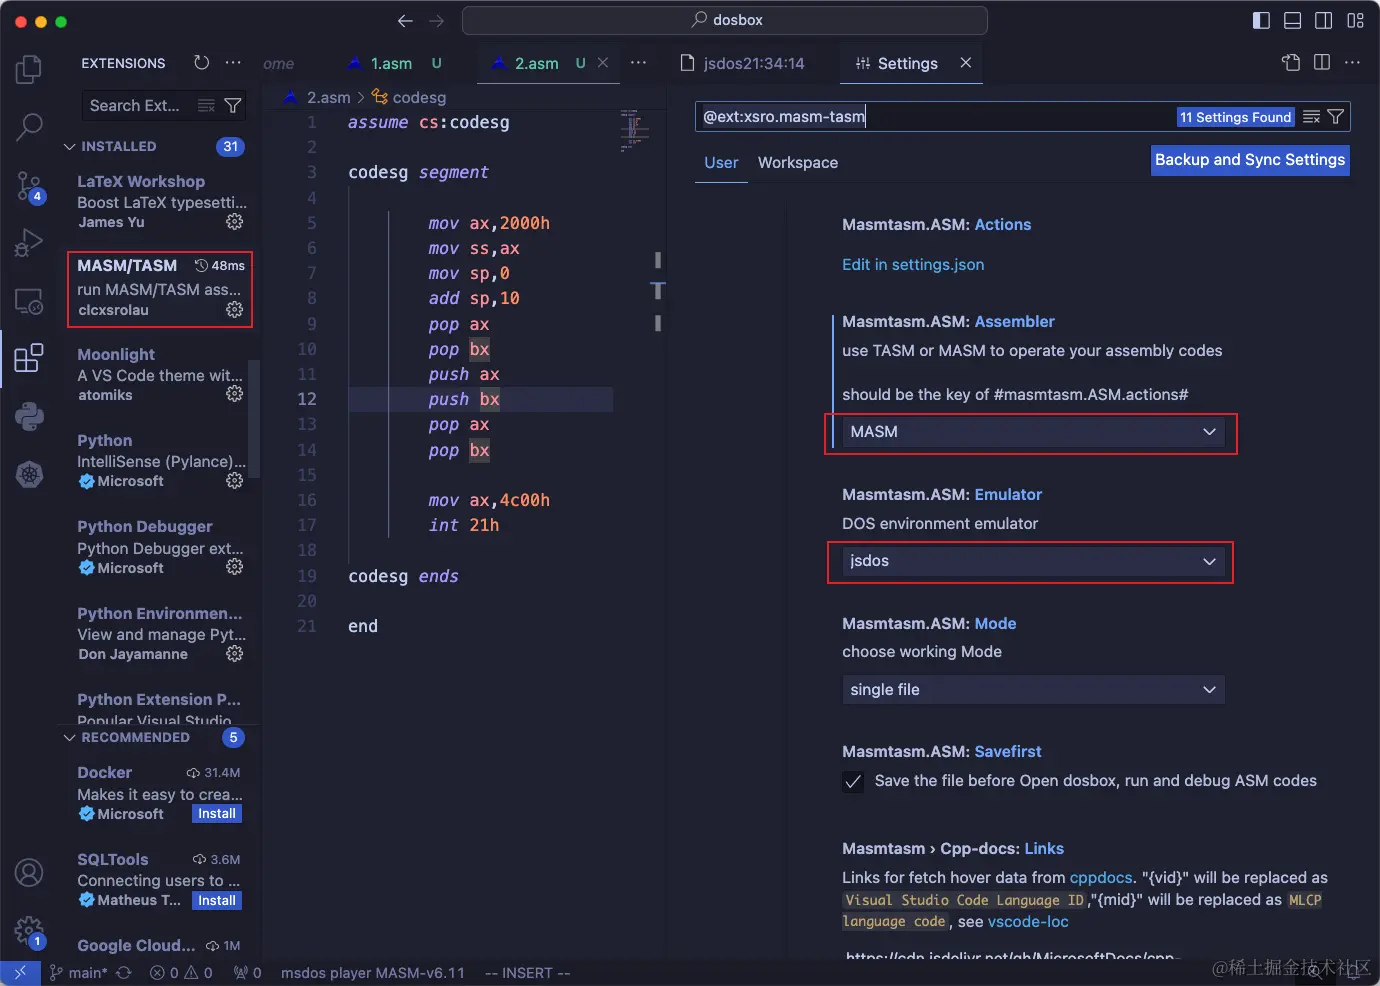Toggle the Panel layout control
Image resolution: width=1380 pixels, height=986 pixels.
pos(1292,19)
